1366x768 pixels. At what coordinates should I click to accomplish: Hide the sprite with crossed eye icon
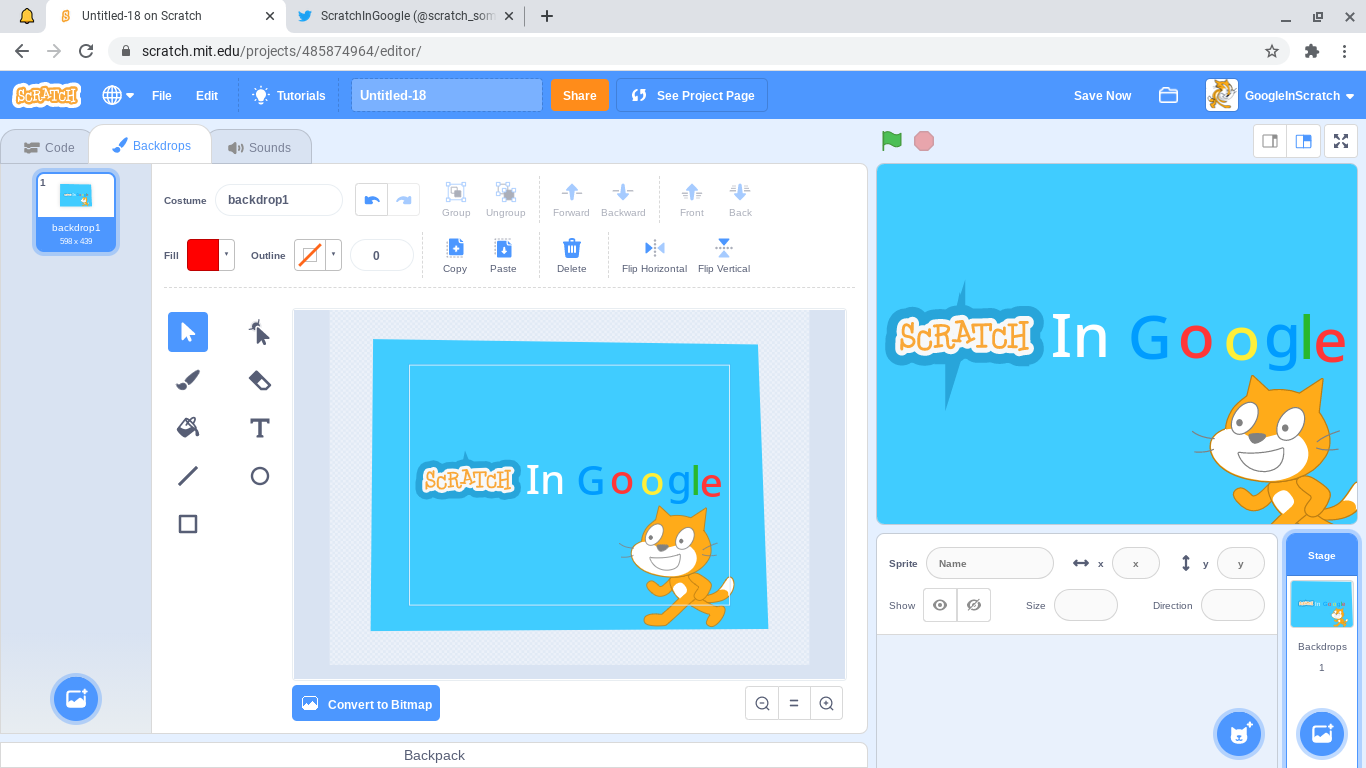pos(974,605)
